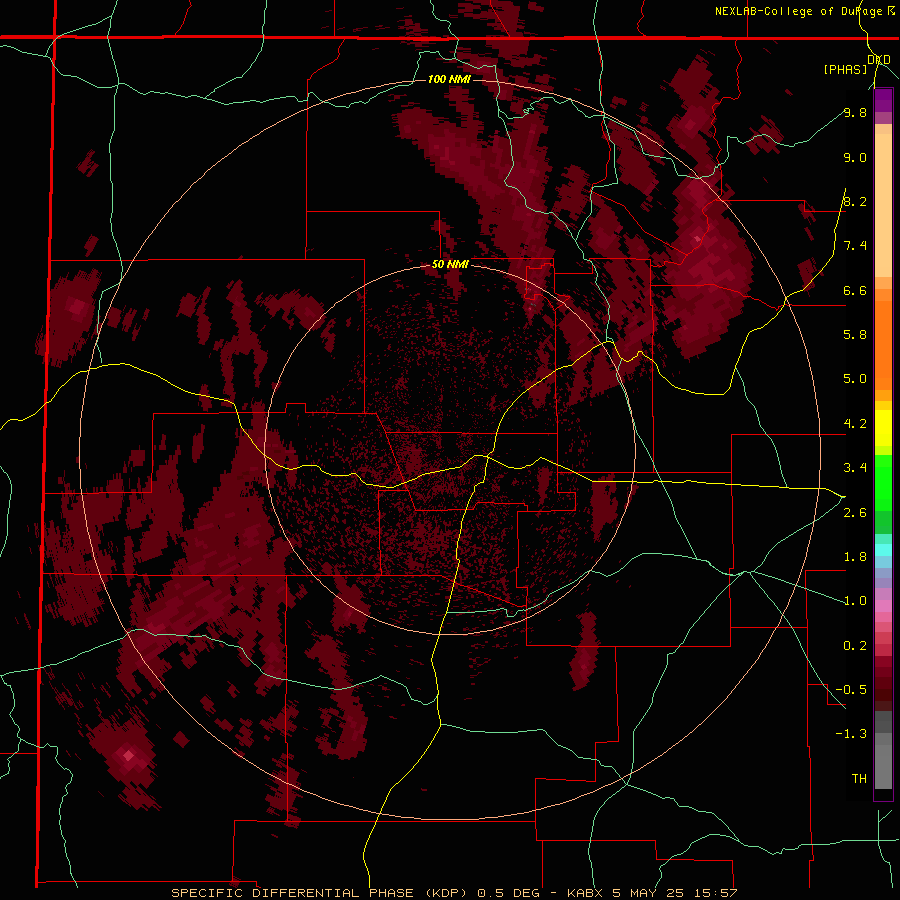The height and width of the screenshot is (900, 900).
Task: Select the 100 NMI range ring label
Action: pyautogui.click(x=449, y=79)
